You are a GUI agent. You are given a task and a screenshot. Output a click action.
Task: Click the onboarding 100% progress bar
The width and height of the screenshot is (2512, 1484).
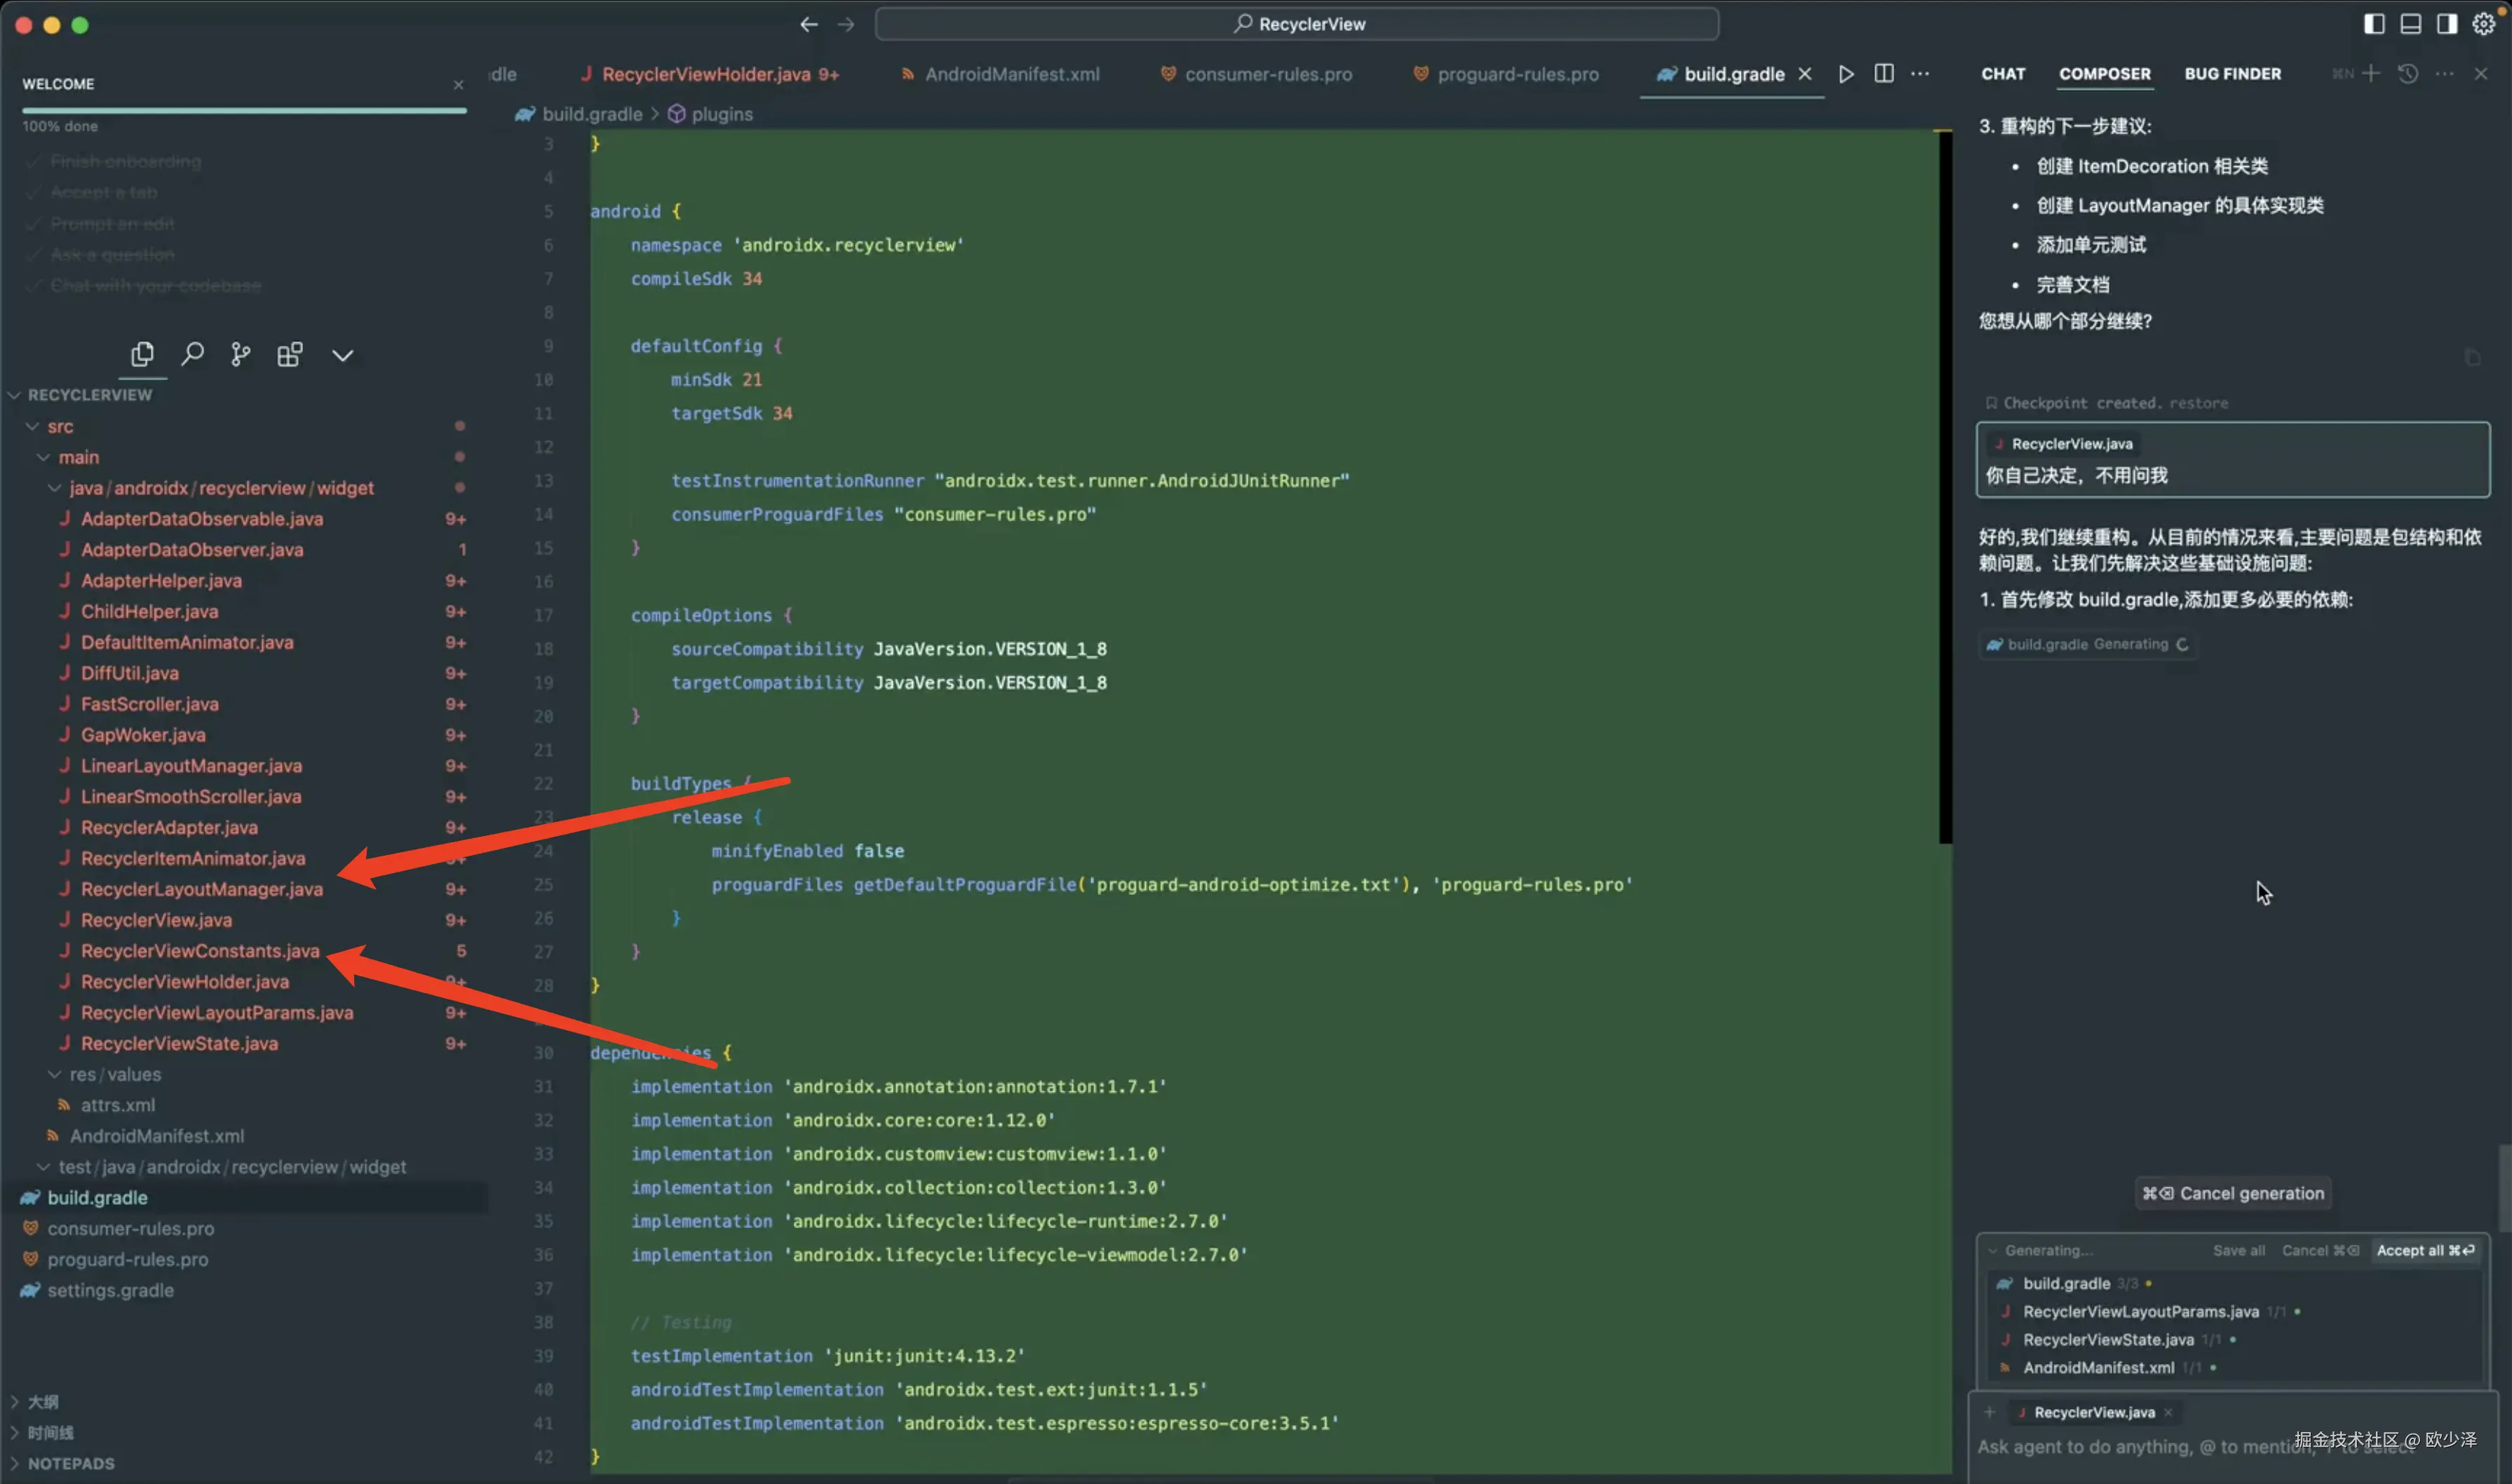pos(244,110)
